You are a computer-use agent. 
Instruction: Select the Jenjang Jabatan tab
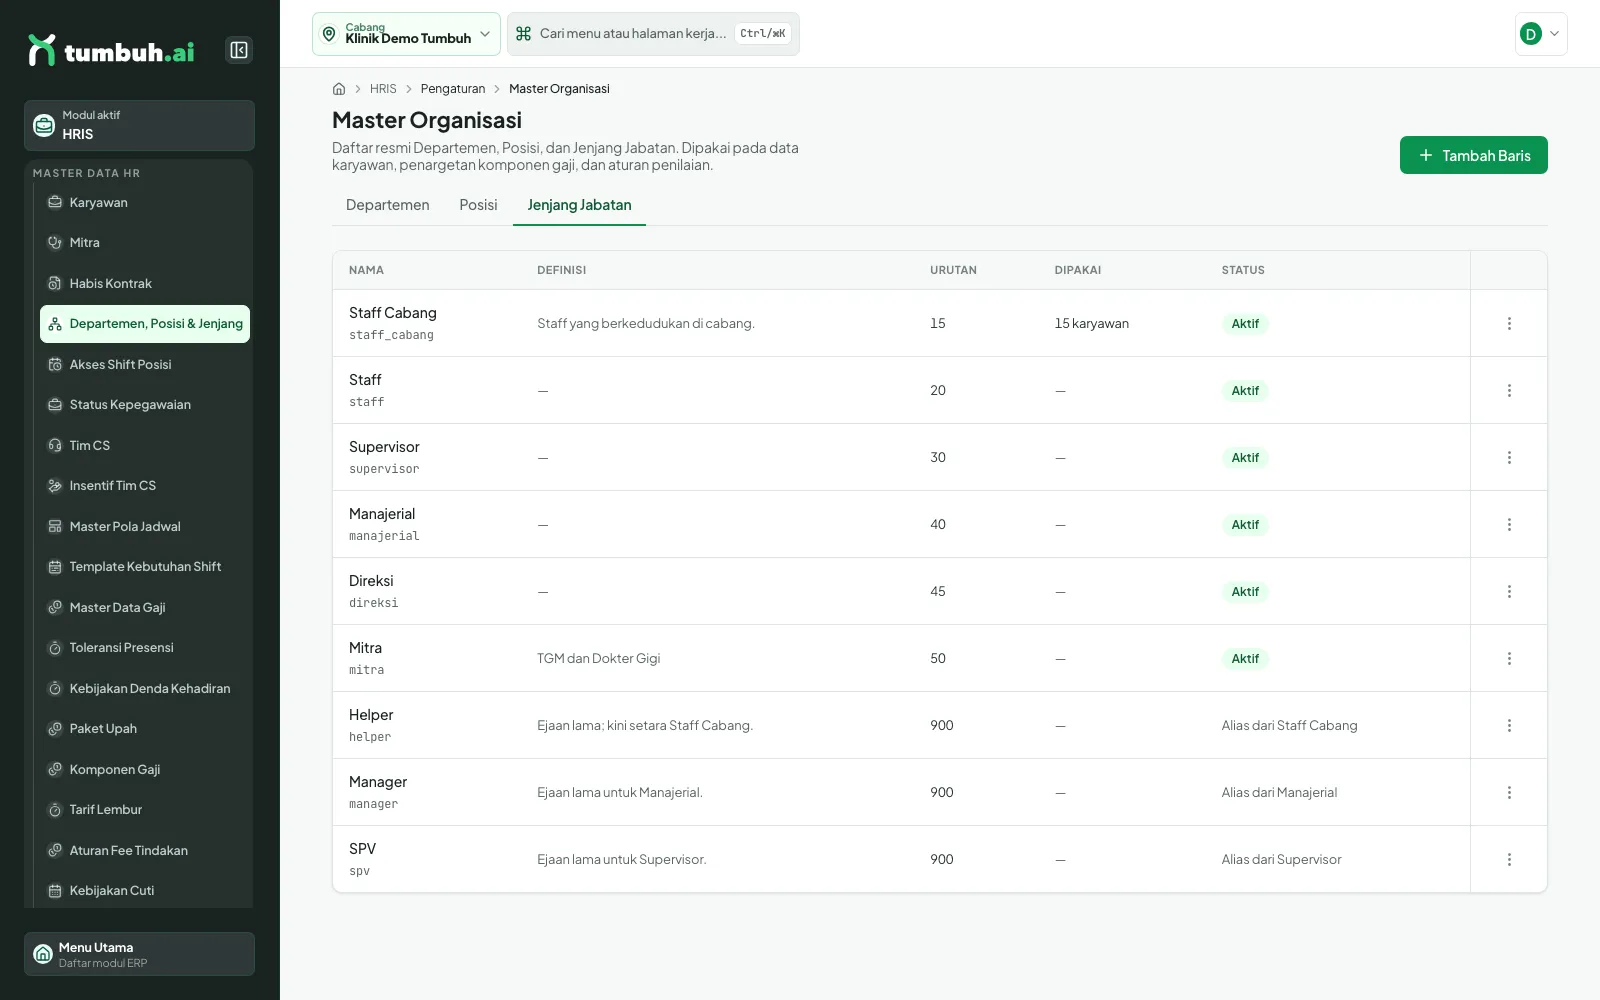pos(579,205)
